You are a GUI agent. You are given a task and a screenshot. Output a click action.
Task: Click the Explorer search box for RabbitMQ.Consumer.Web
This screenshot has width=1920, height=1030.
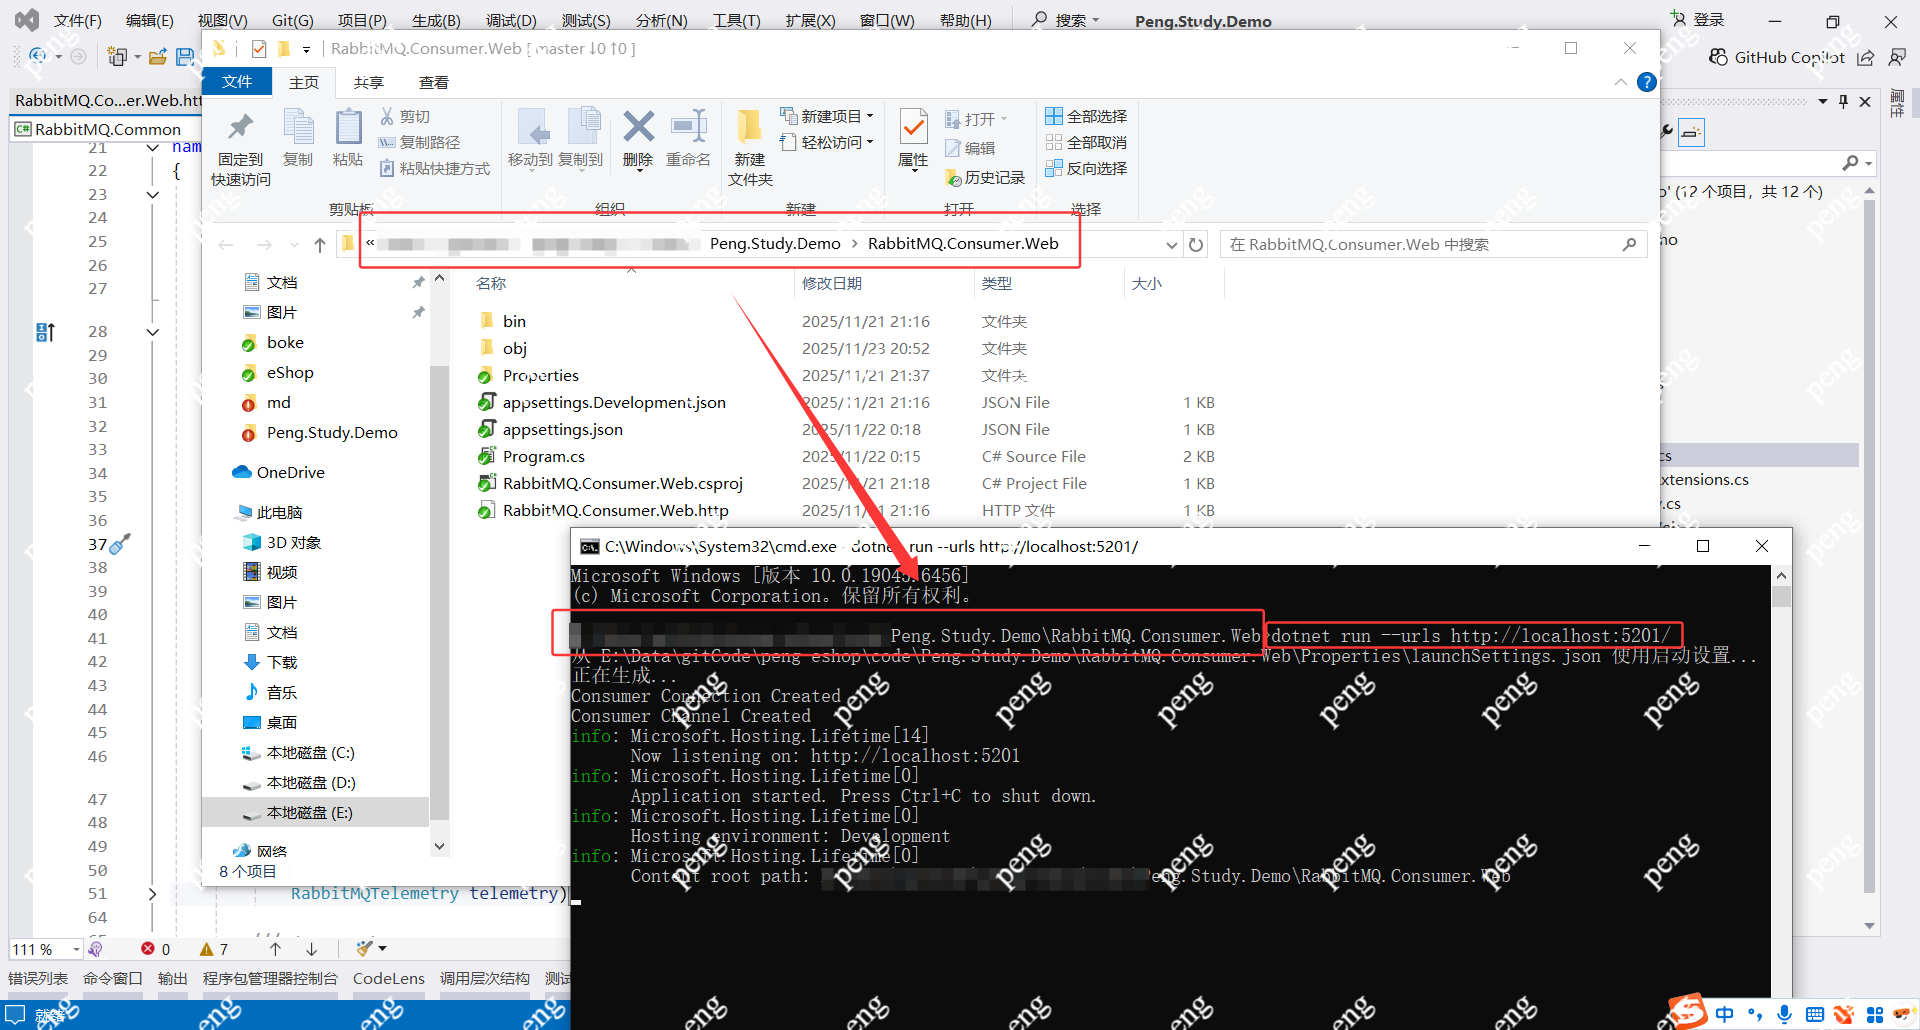click(1431, 244)
